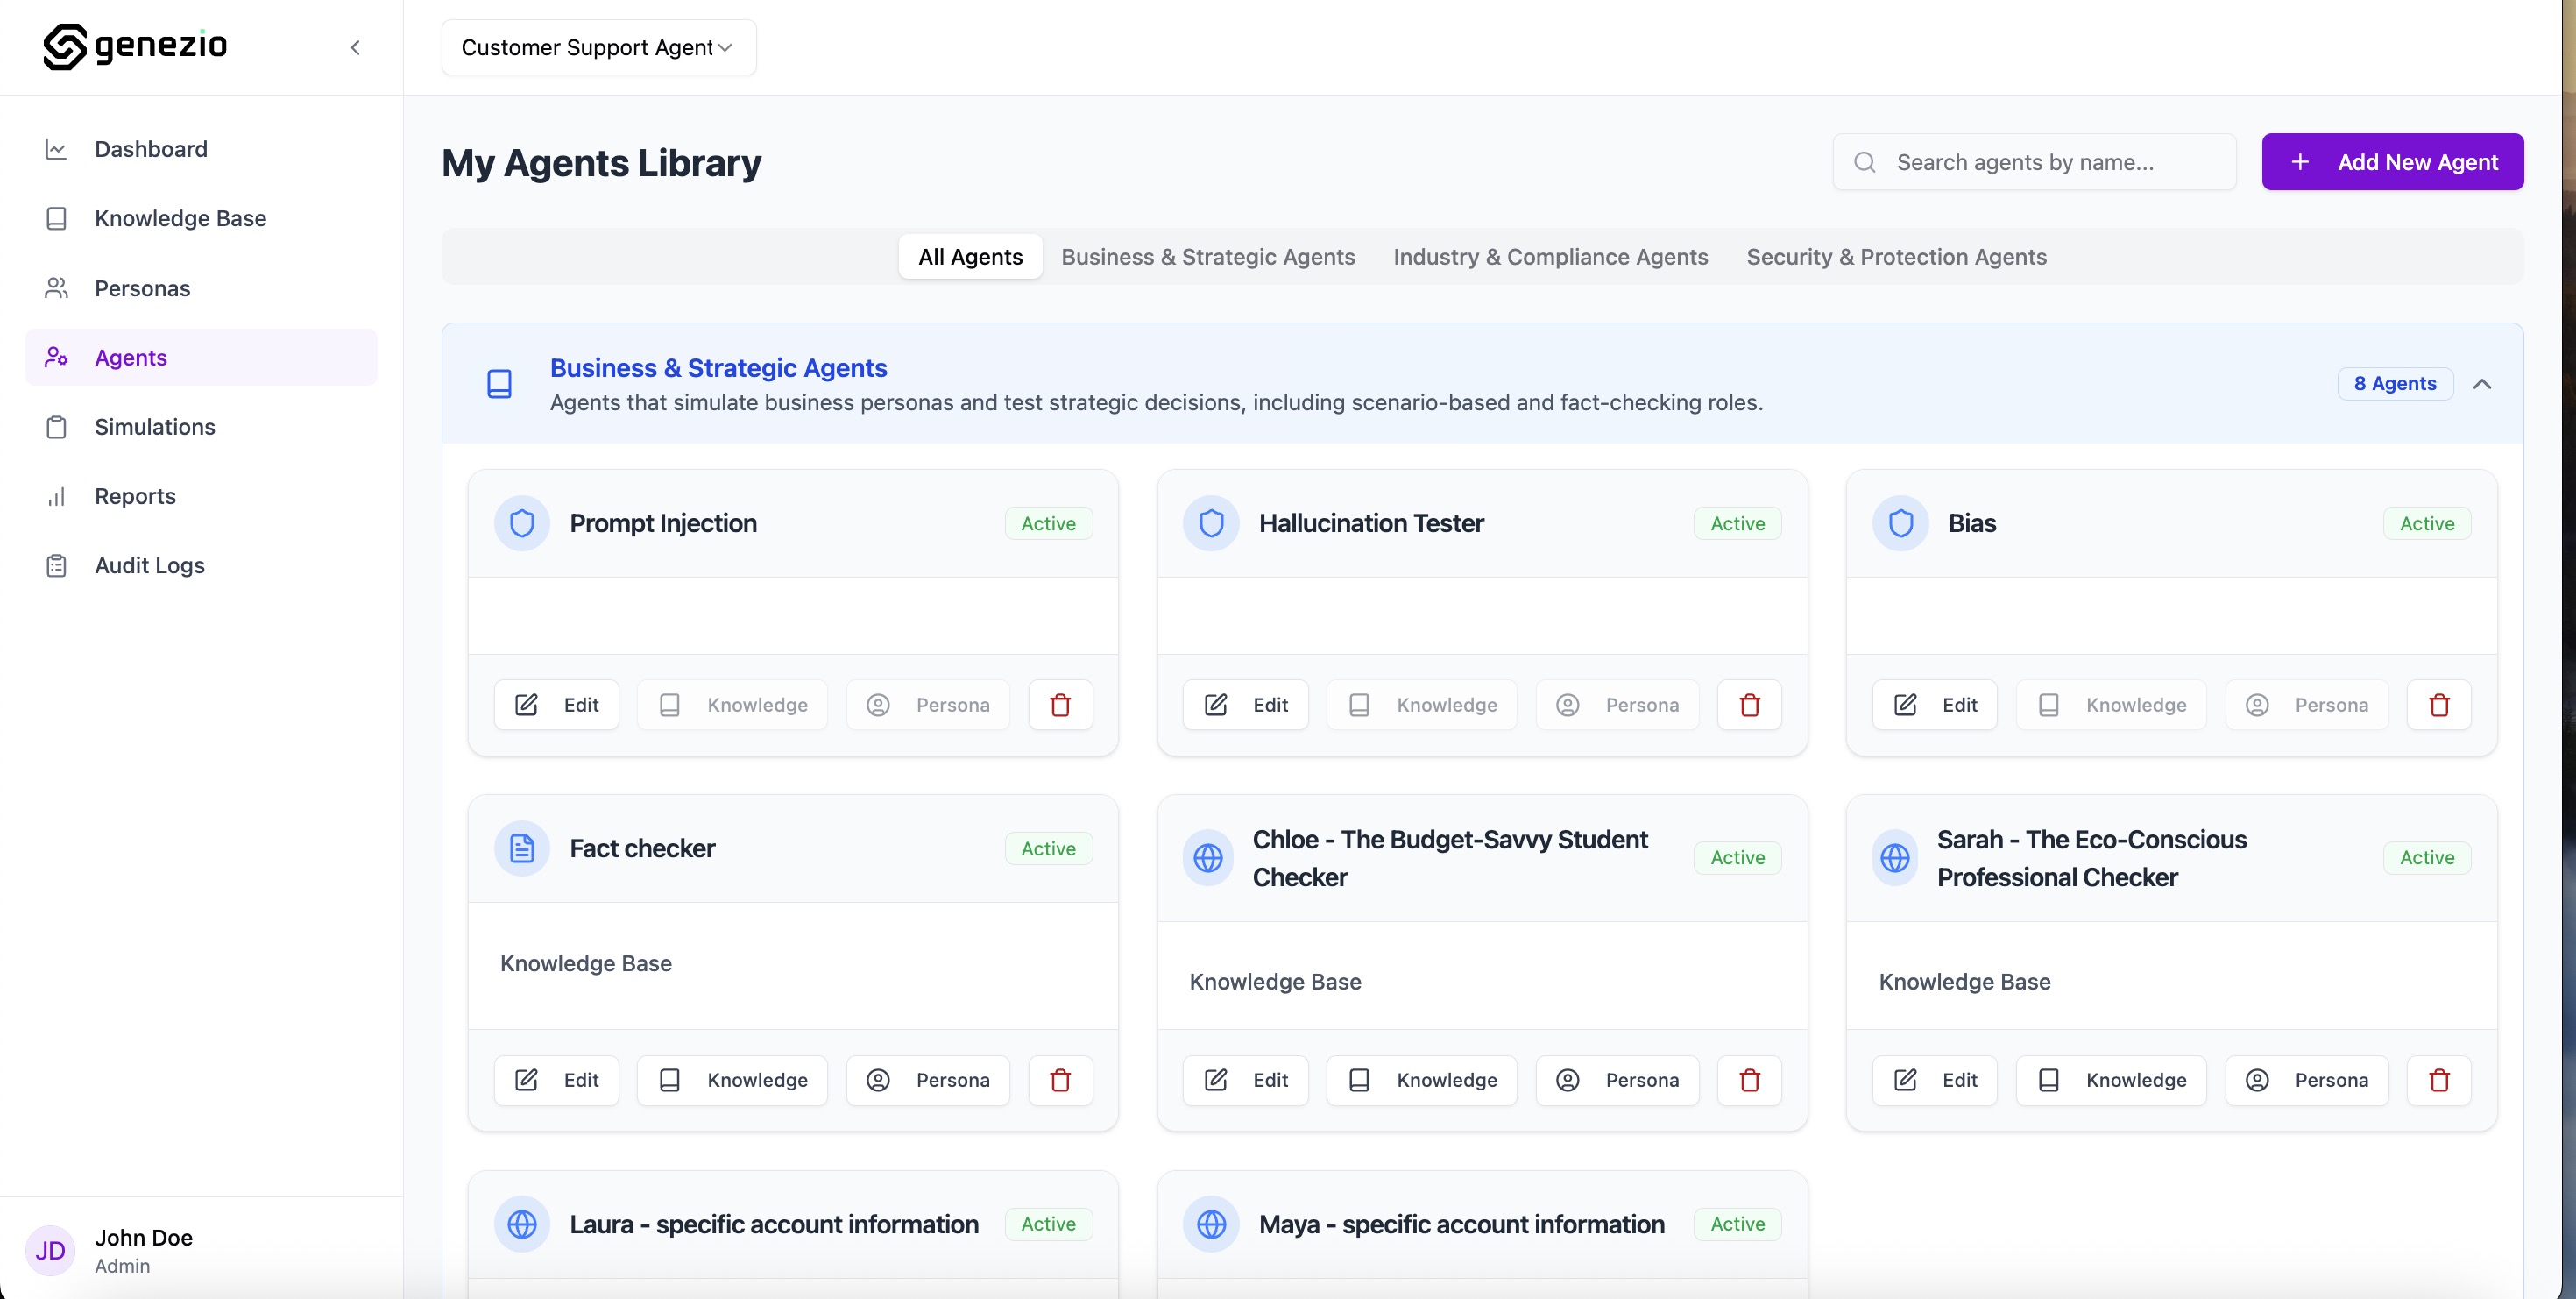
Task: Collapse the sidebar with the arrow
Action: 355,47
